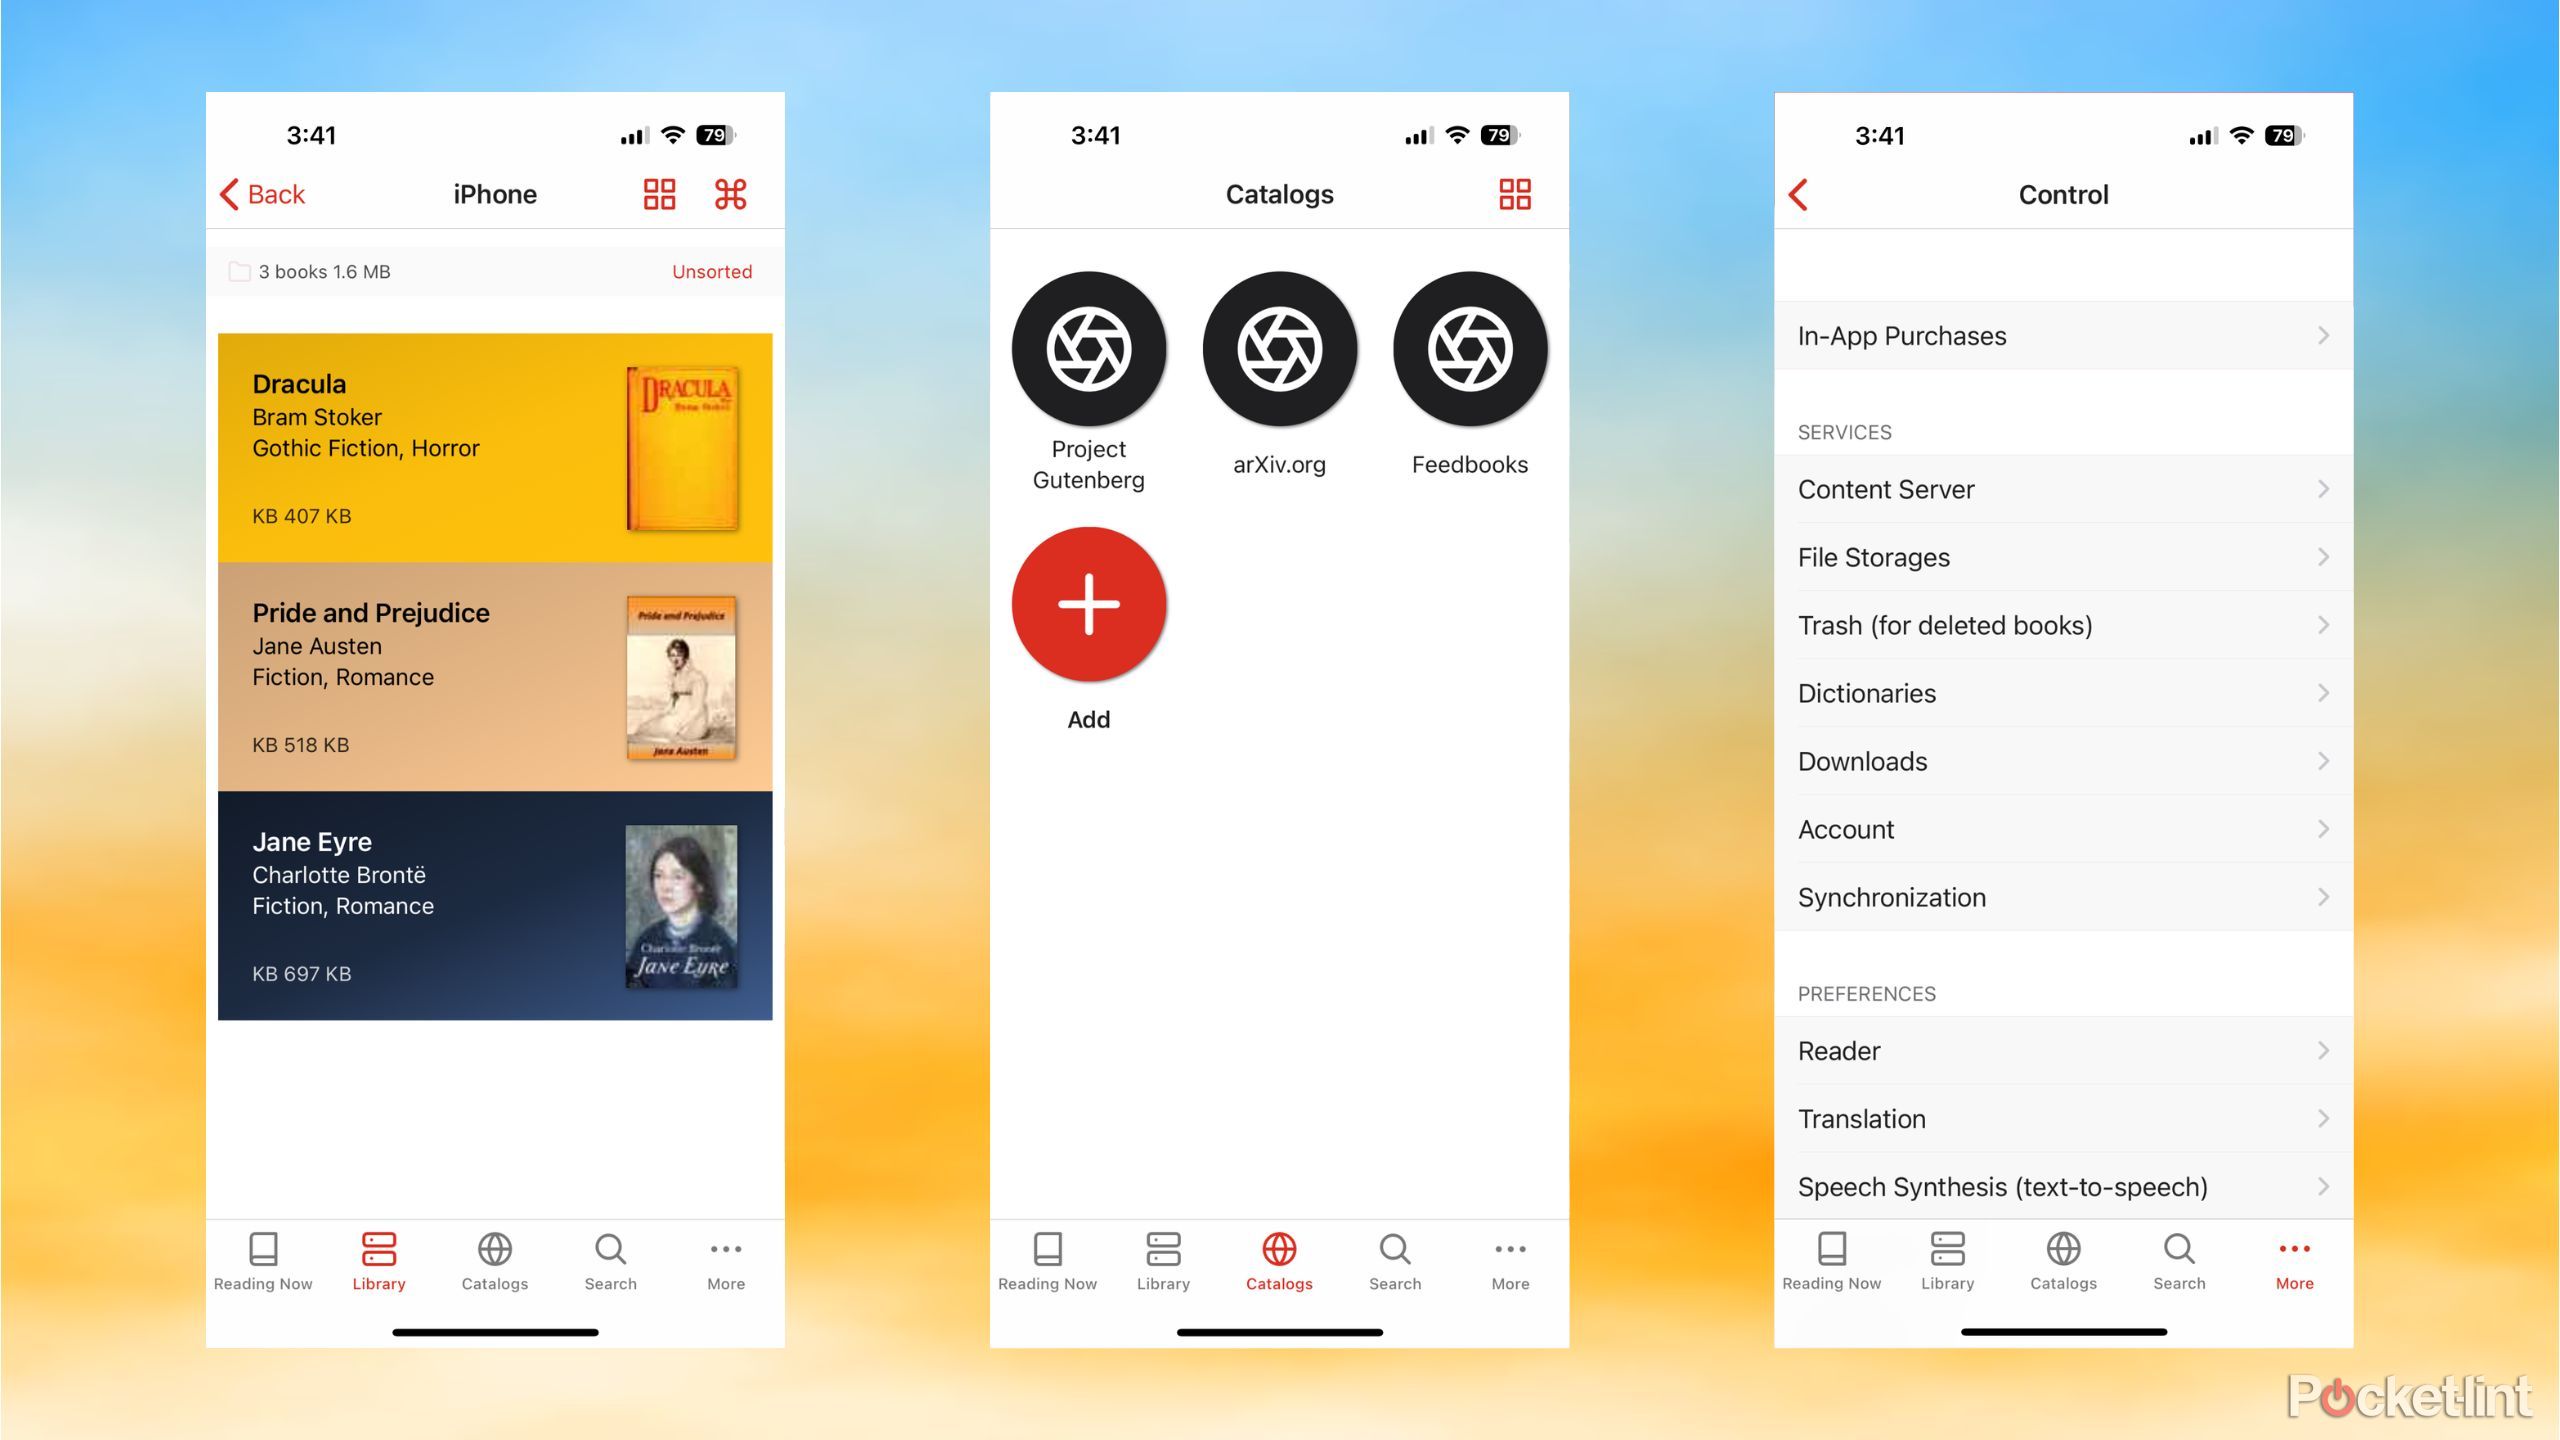Open arXiv.org catalog
2560x1440 pixels.
click(1278, 348)
